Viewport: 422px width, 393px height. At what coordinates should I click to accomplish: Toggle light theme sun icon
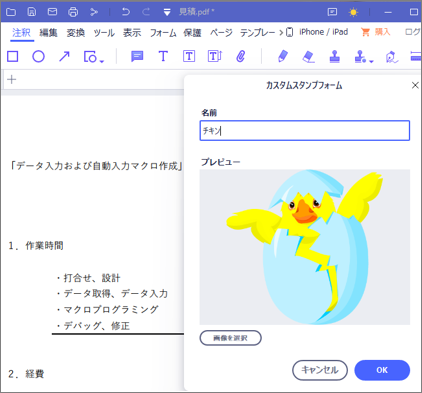point(353,12)
